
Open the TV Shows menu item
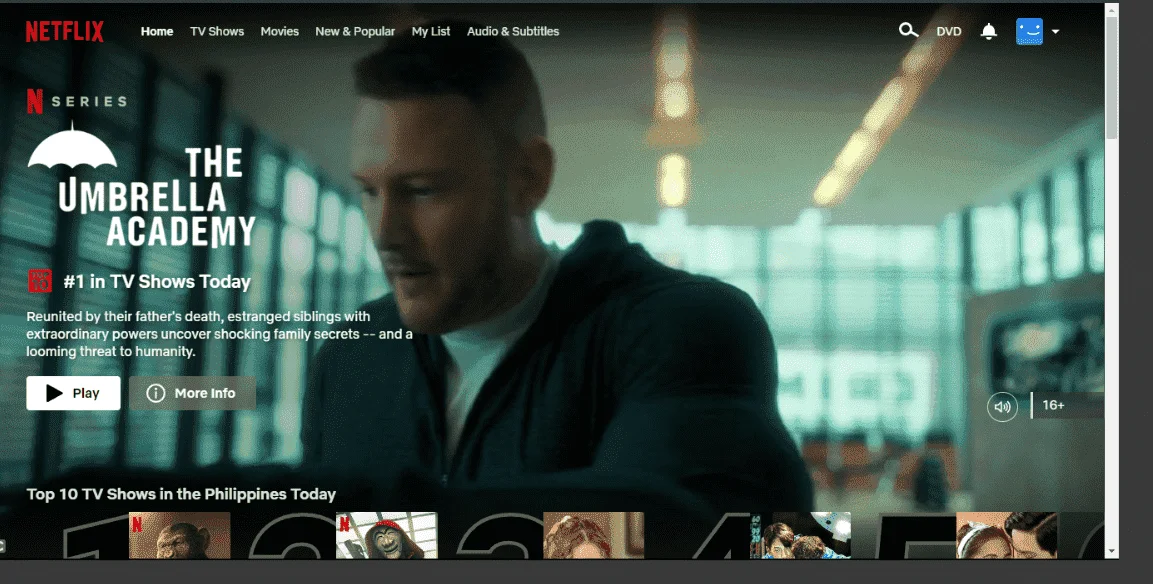217,32
